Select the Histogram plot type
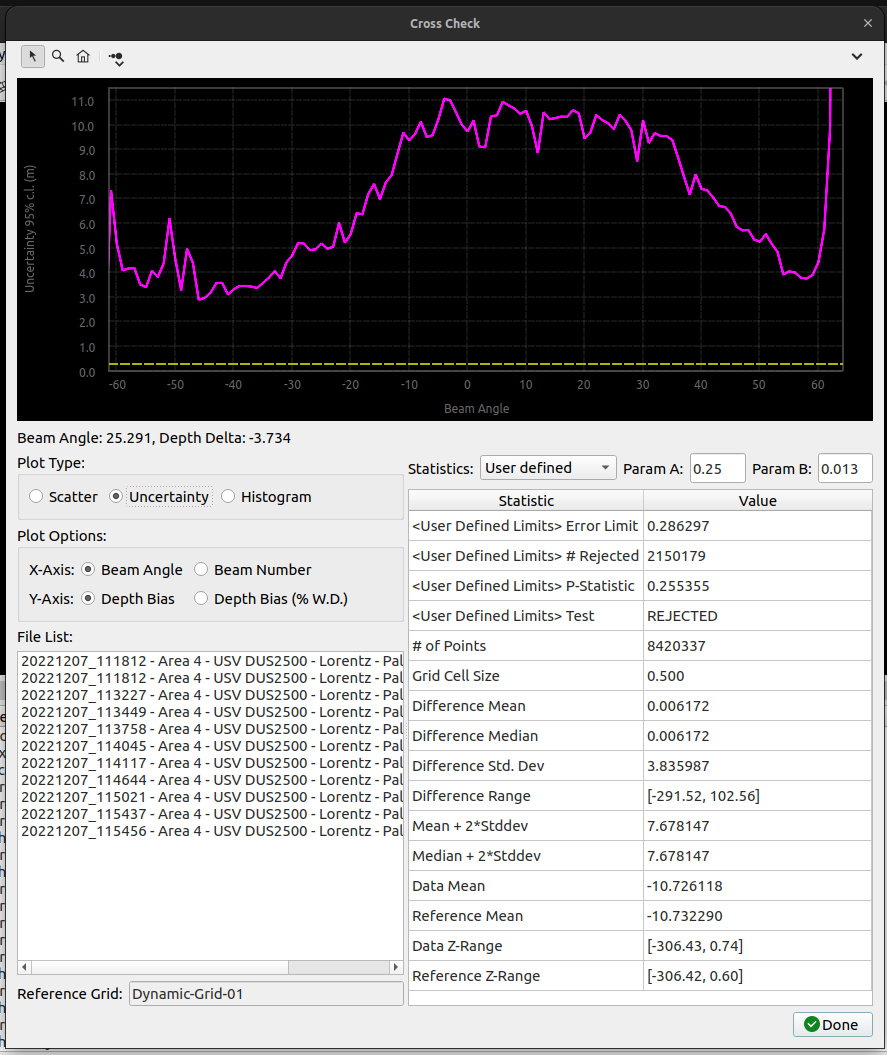This screenshot has width=887, height=1055. (229, 497)
